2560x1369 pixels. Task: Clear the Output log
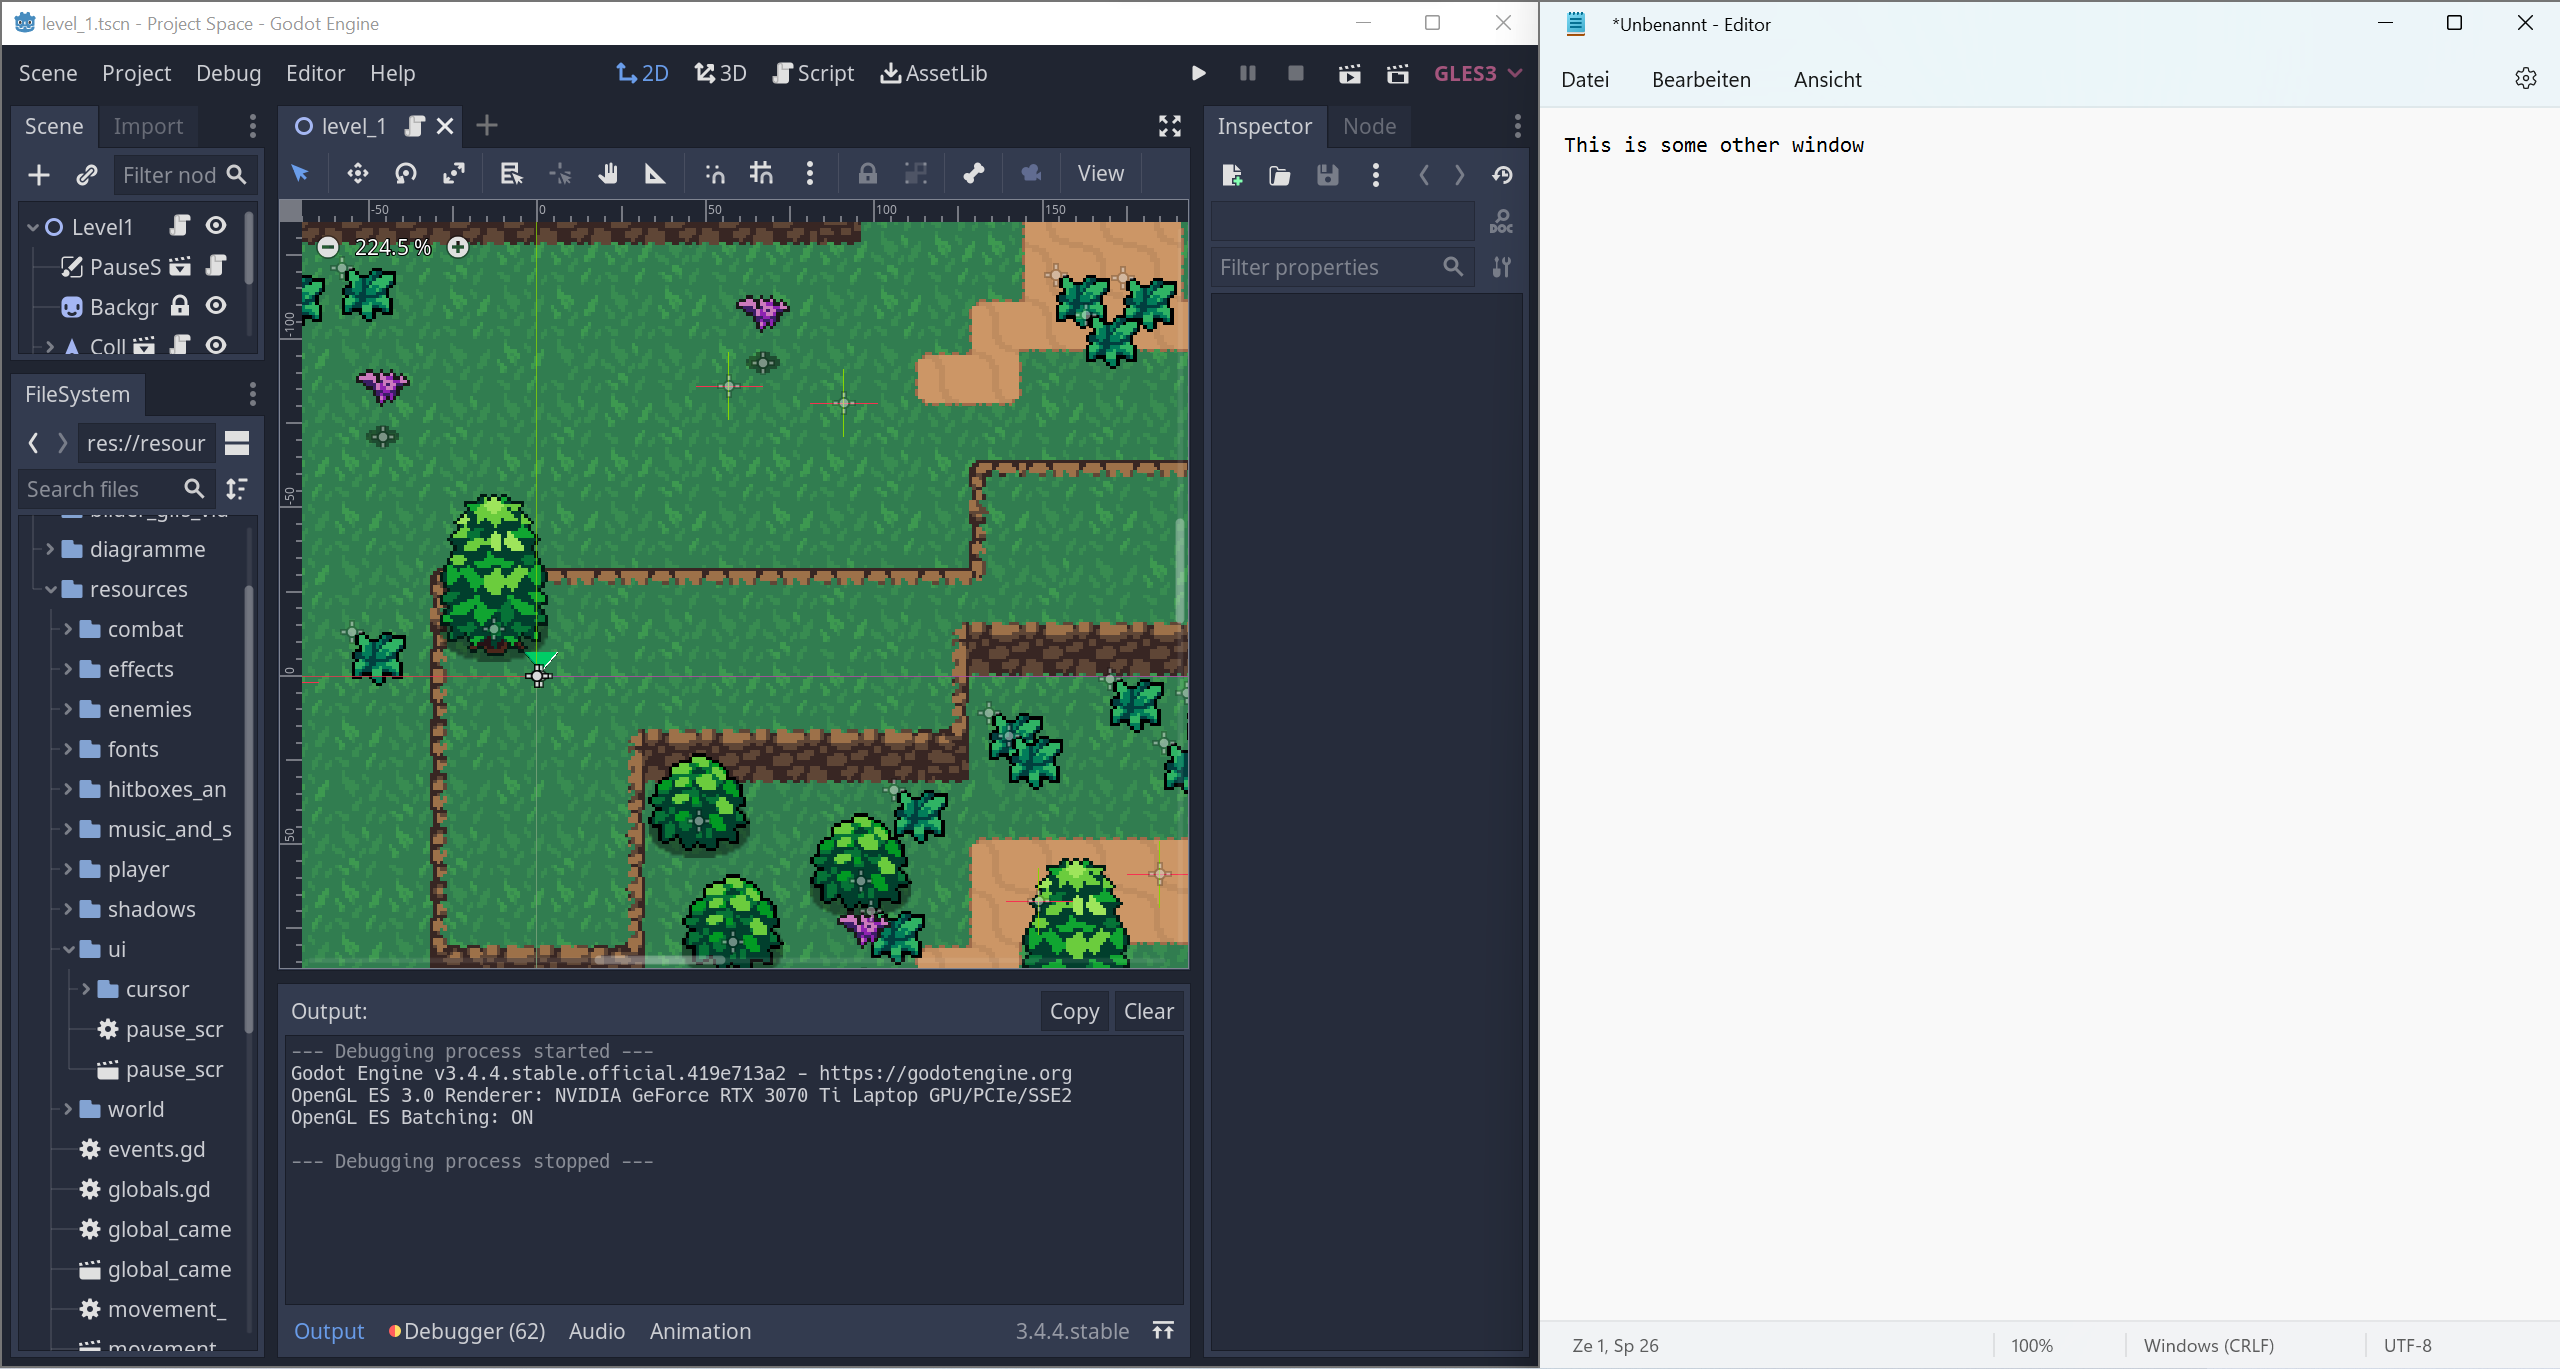pyautogui.click(x=1147, y=1011)
